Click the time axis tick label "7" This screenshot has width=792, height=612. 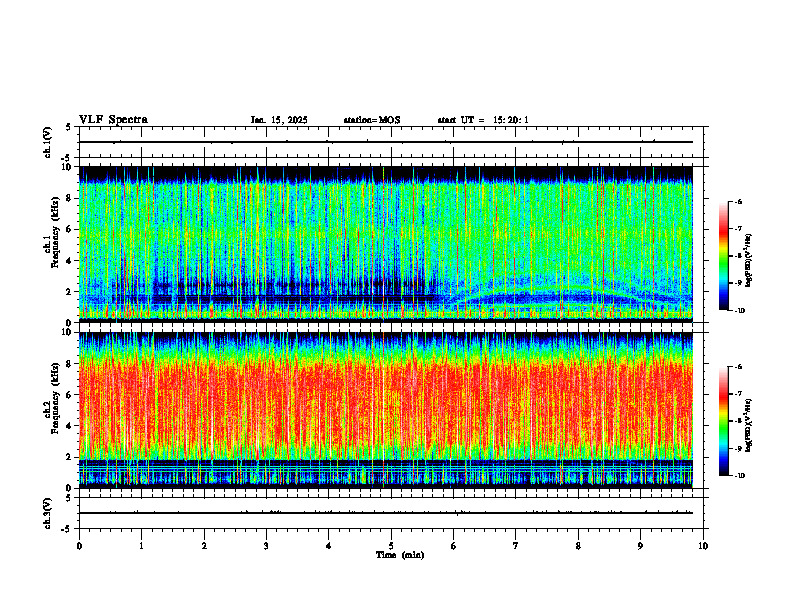coord(516,546)
